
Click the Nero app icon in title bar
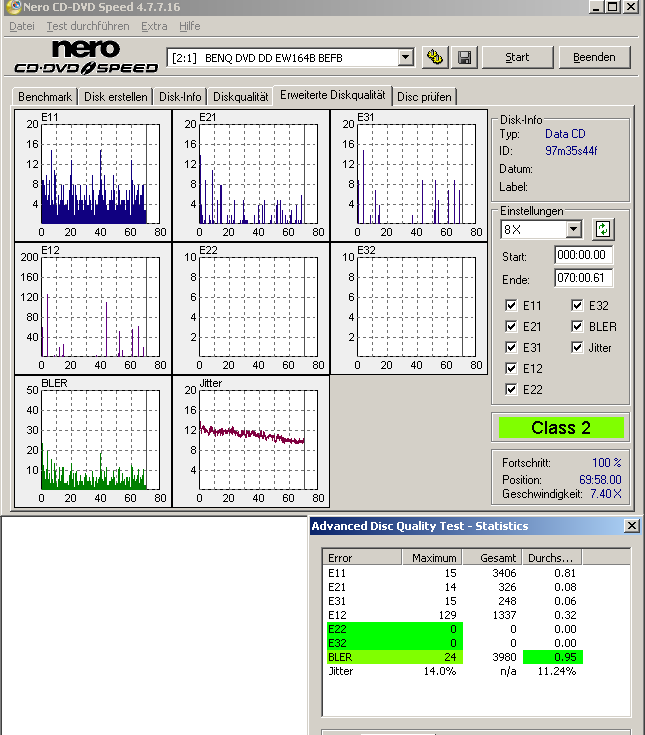point(11,7)
